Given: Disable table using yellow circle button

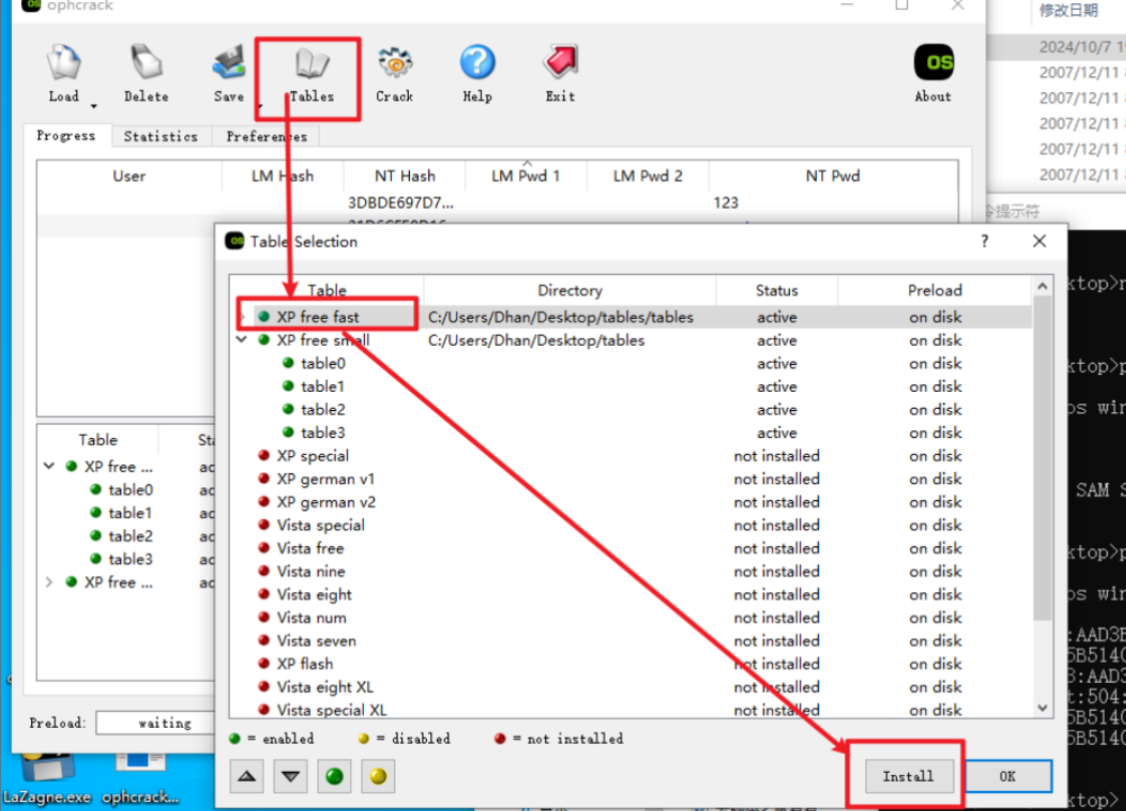Looking at the screenshot, I should click(x=378, y=777).
